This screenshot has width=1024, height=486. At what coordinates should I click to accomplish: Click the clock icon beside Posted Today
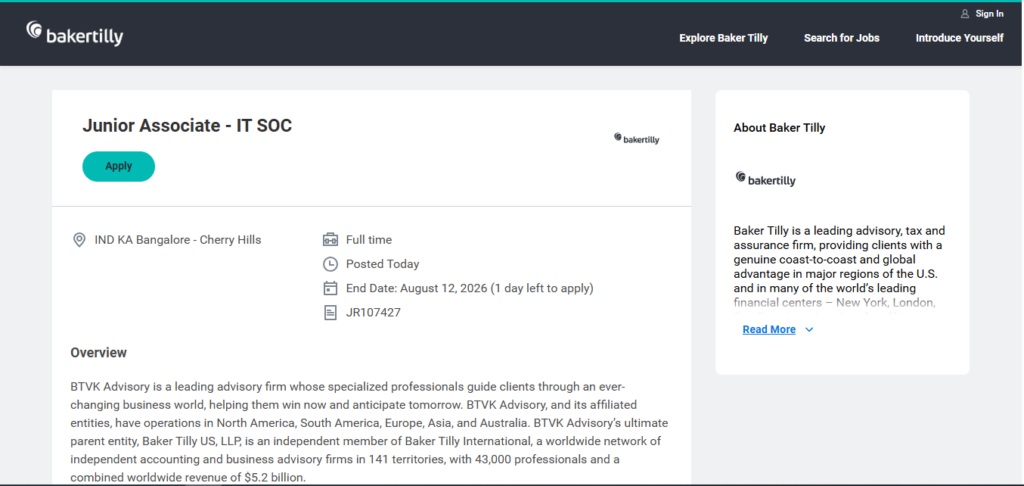click(x=330, y=264)
